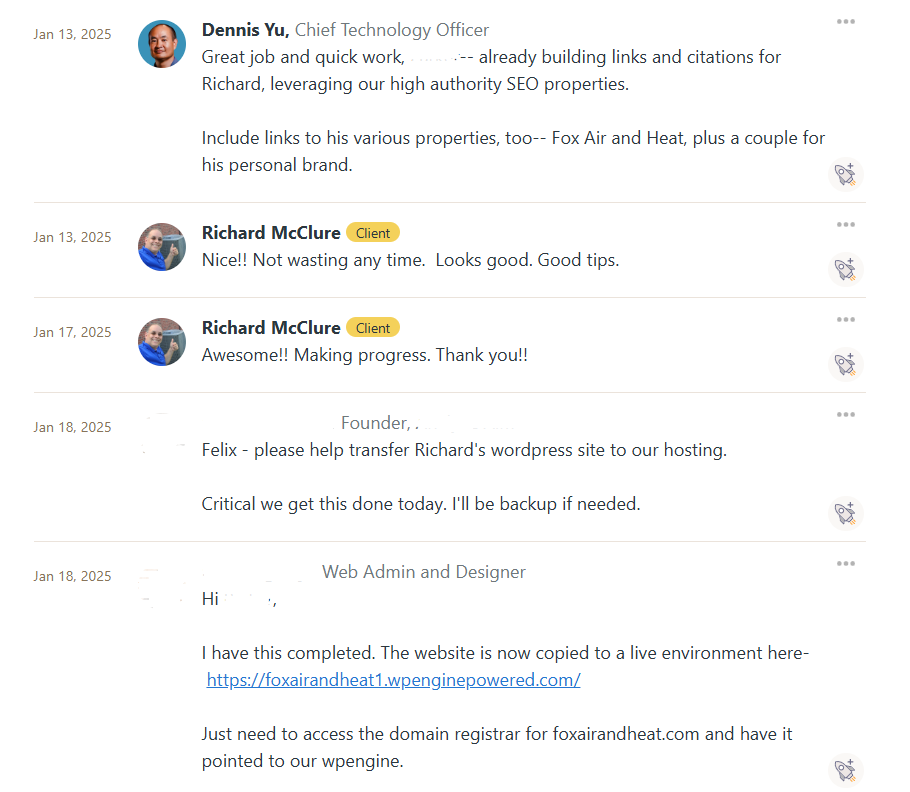Image resolution: width=910 pixels, height=792 pixels.
Task: Click Richard McClure's name on Jan 17 comment
Action: (x=271, y=328)
